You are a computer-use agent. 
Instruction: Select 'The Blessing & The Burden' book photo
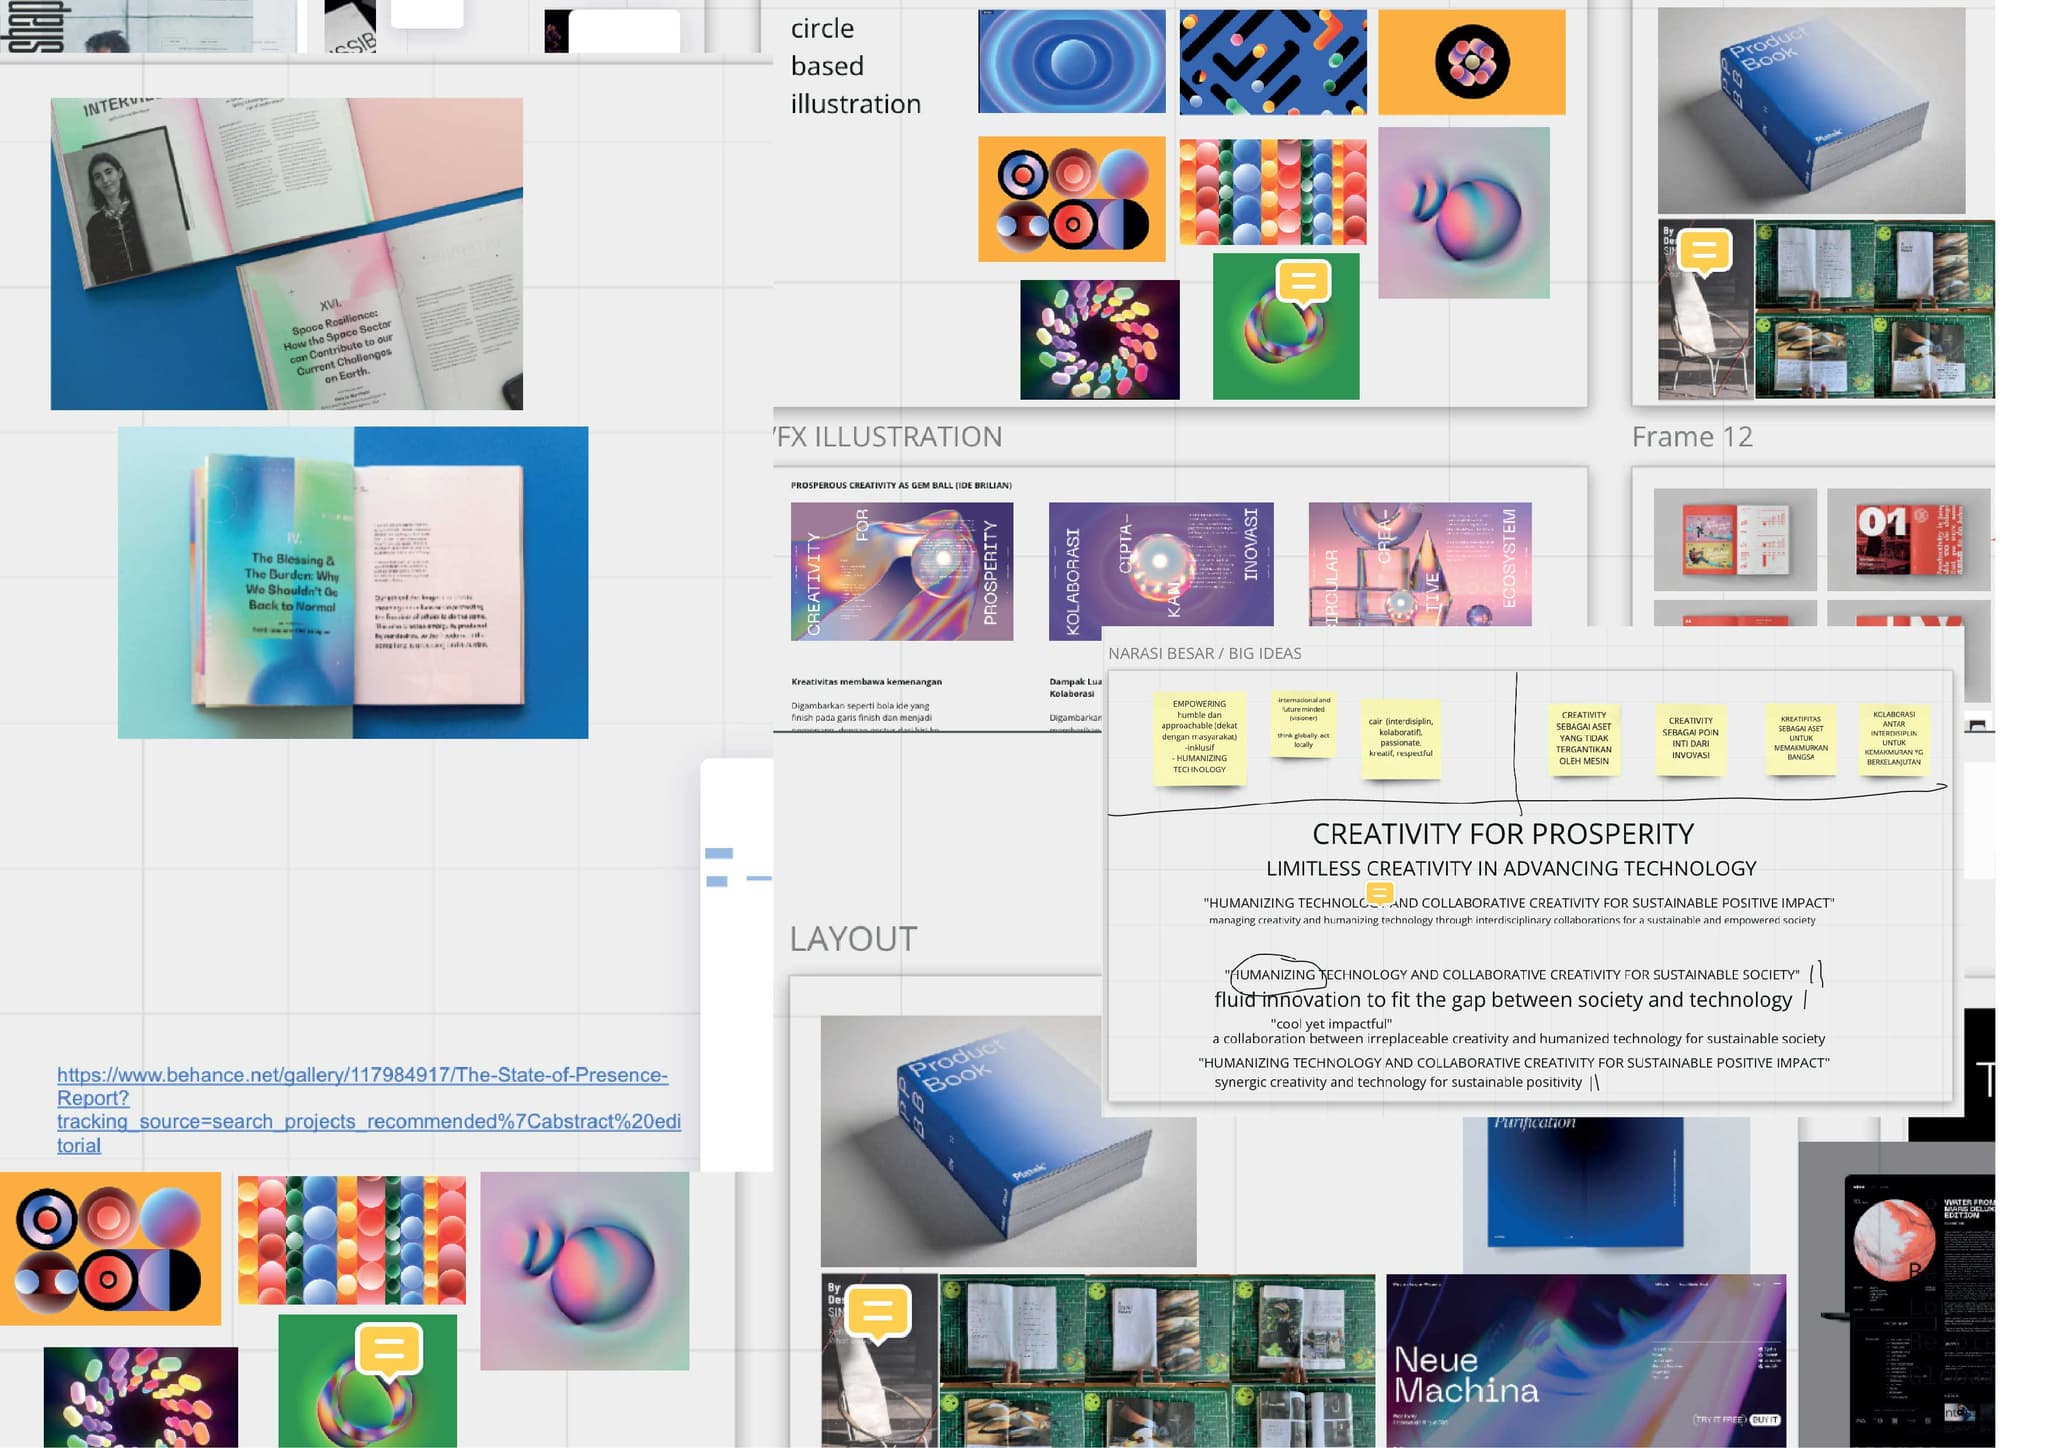point(353,583)
